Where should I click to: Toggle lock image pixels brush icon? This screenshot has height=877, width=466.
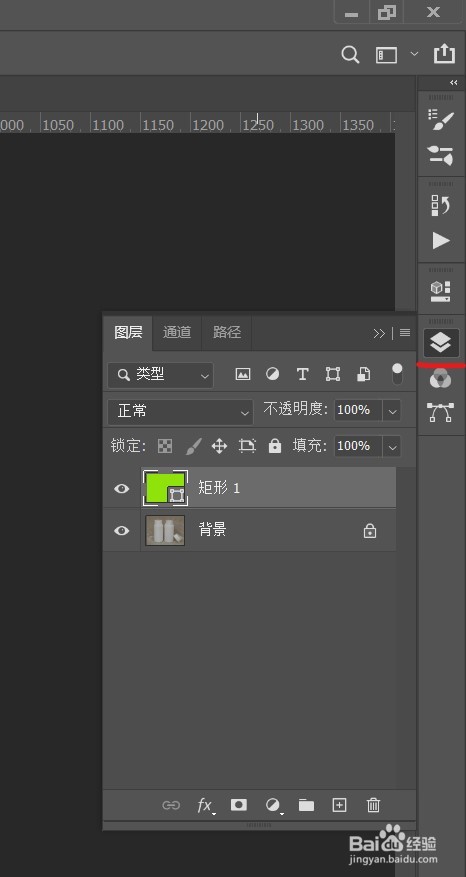193,446
